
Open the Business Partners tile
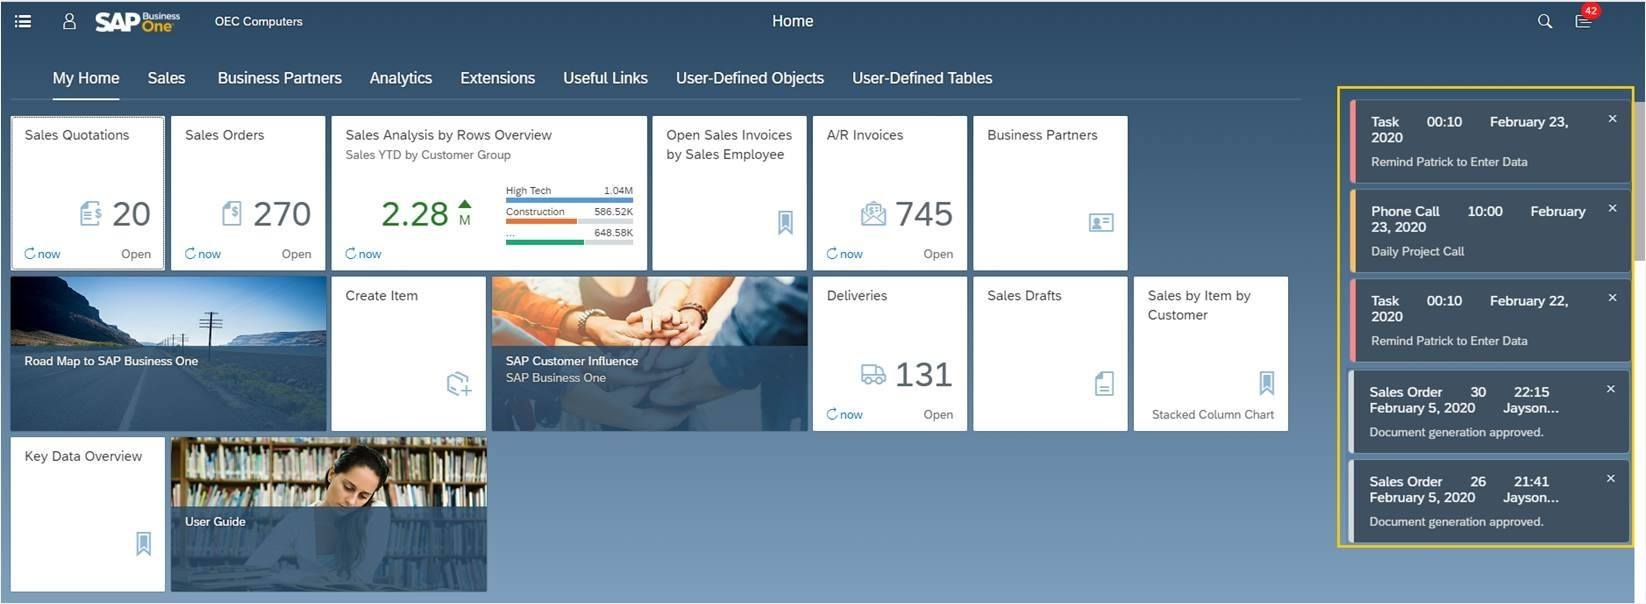pos(1050,193)
